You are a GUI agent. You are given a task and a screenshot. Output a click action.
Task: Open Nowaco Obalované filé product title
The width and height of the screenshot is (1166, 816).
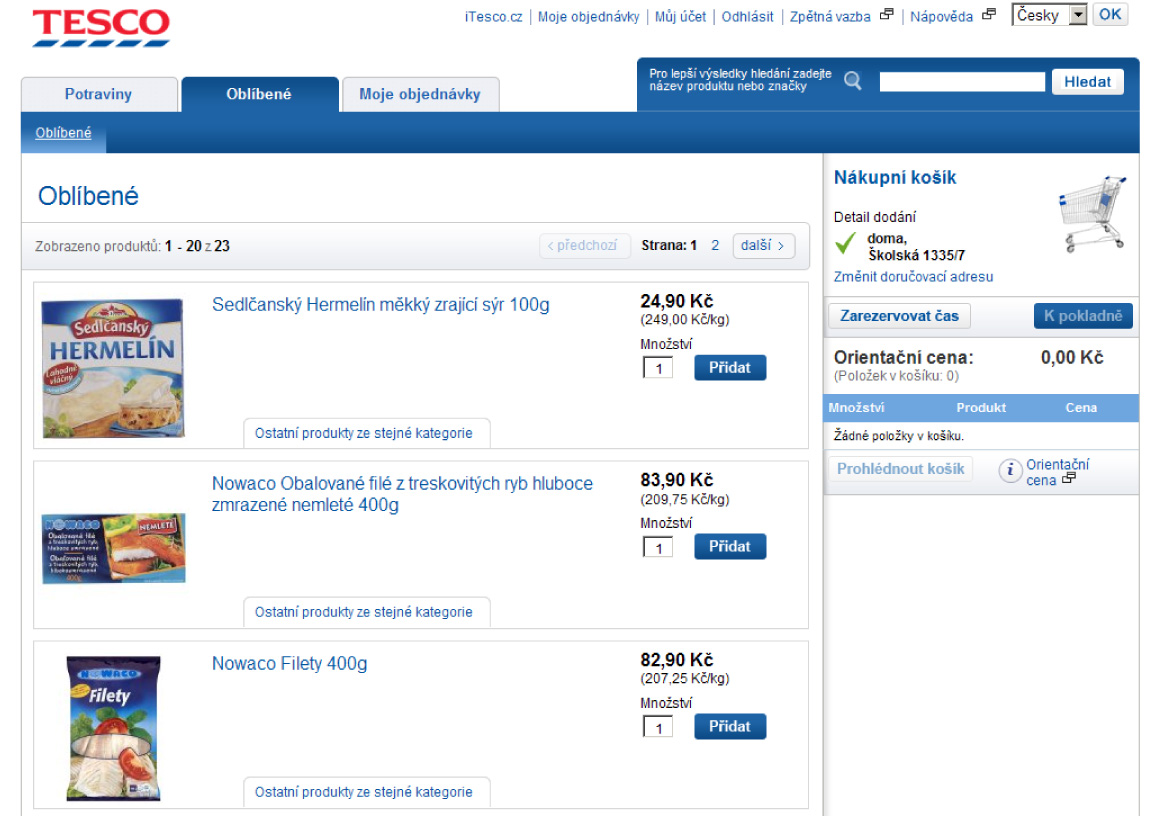[x=402, y=494]
